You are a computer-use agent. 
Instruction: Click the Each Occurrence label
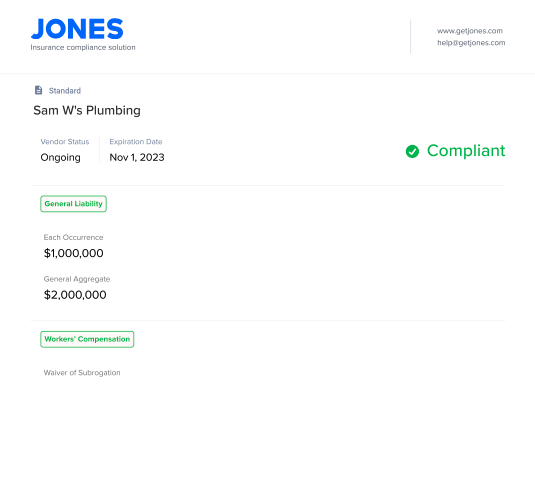73,238
